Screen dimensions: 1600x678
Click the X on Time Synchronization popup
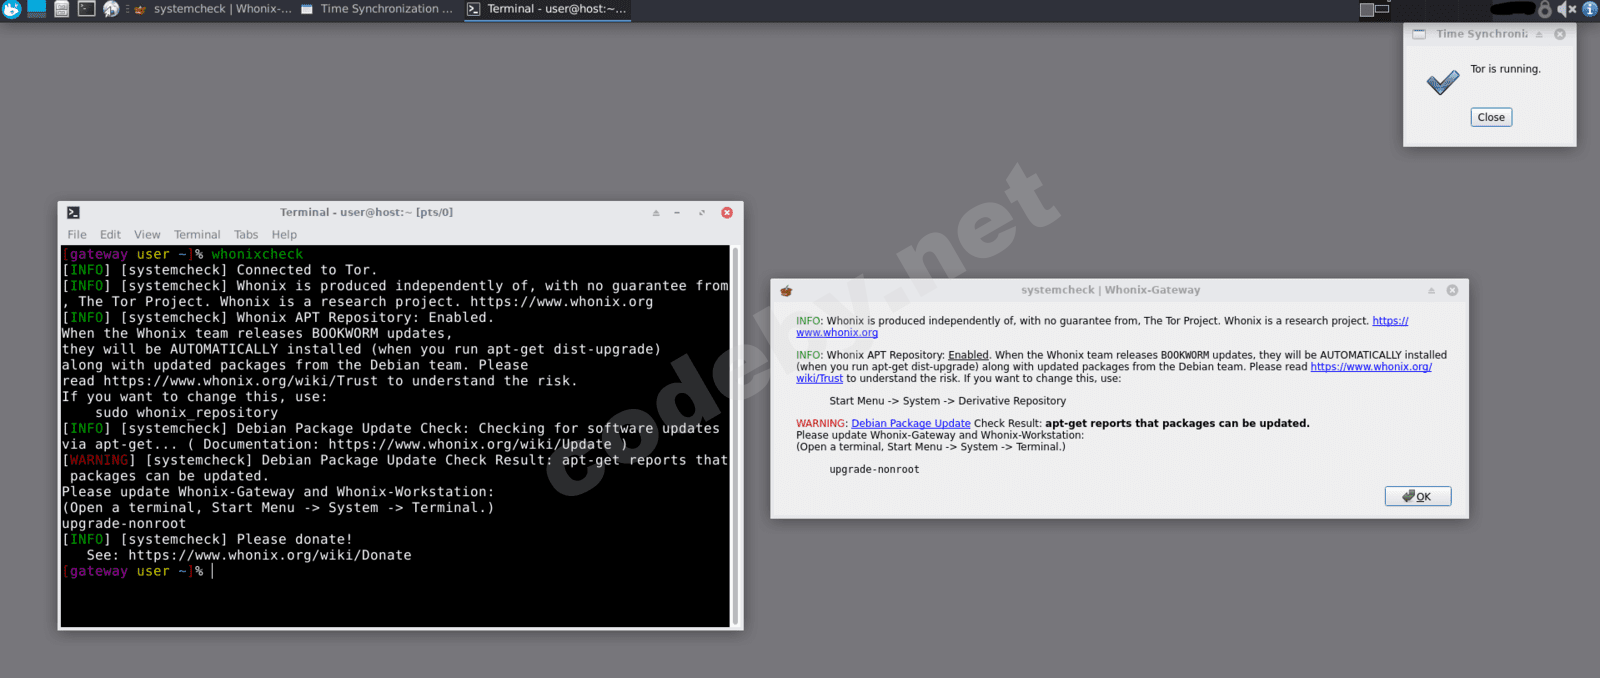1560,34
